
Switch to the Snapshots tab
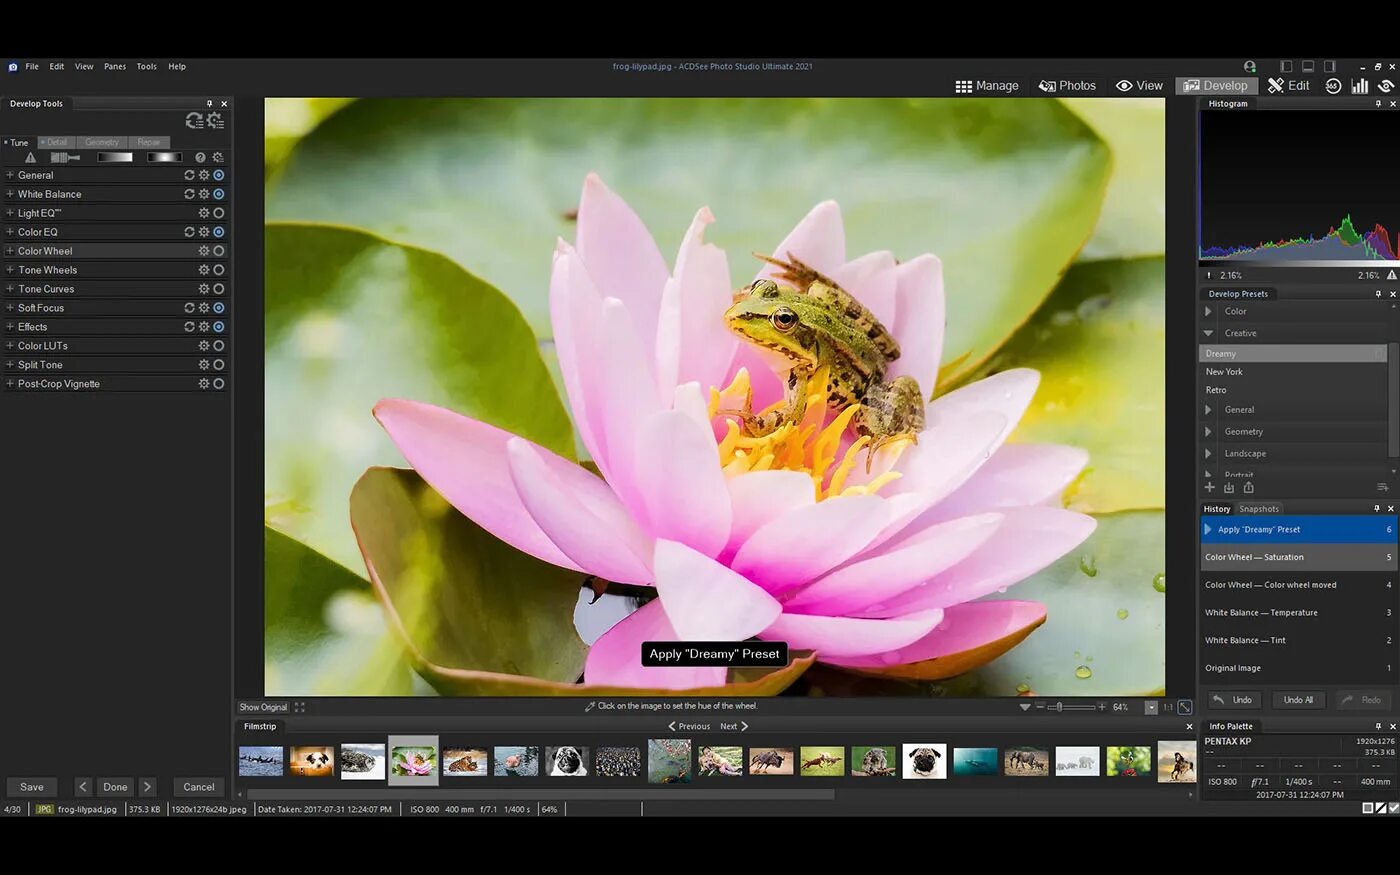1259,509
